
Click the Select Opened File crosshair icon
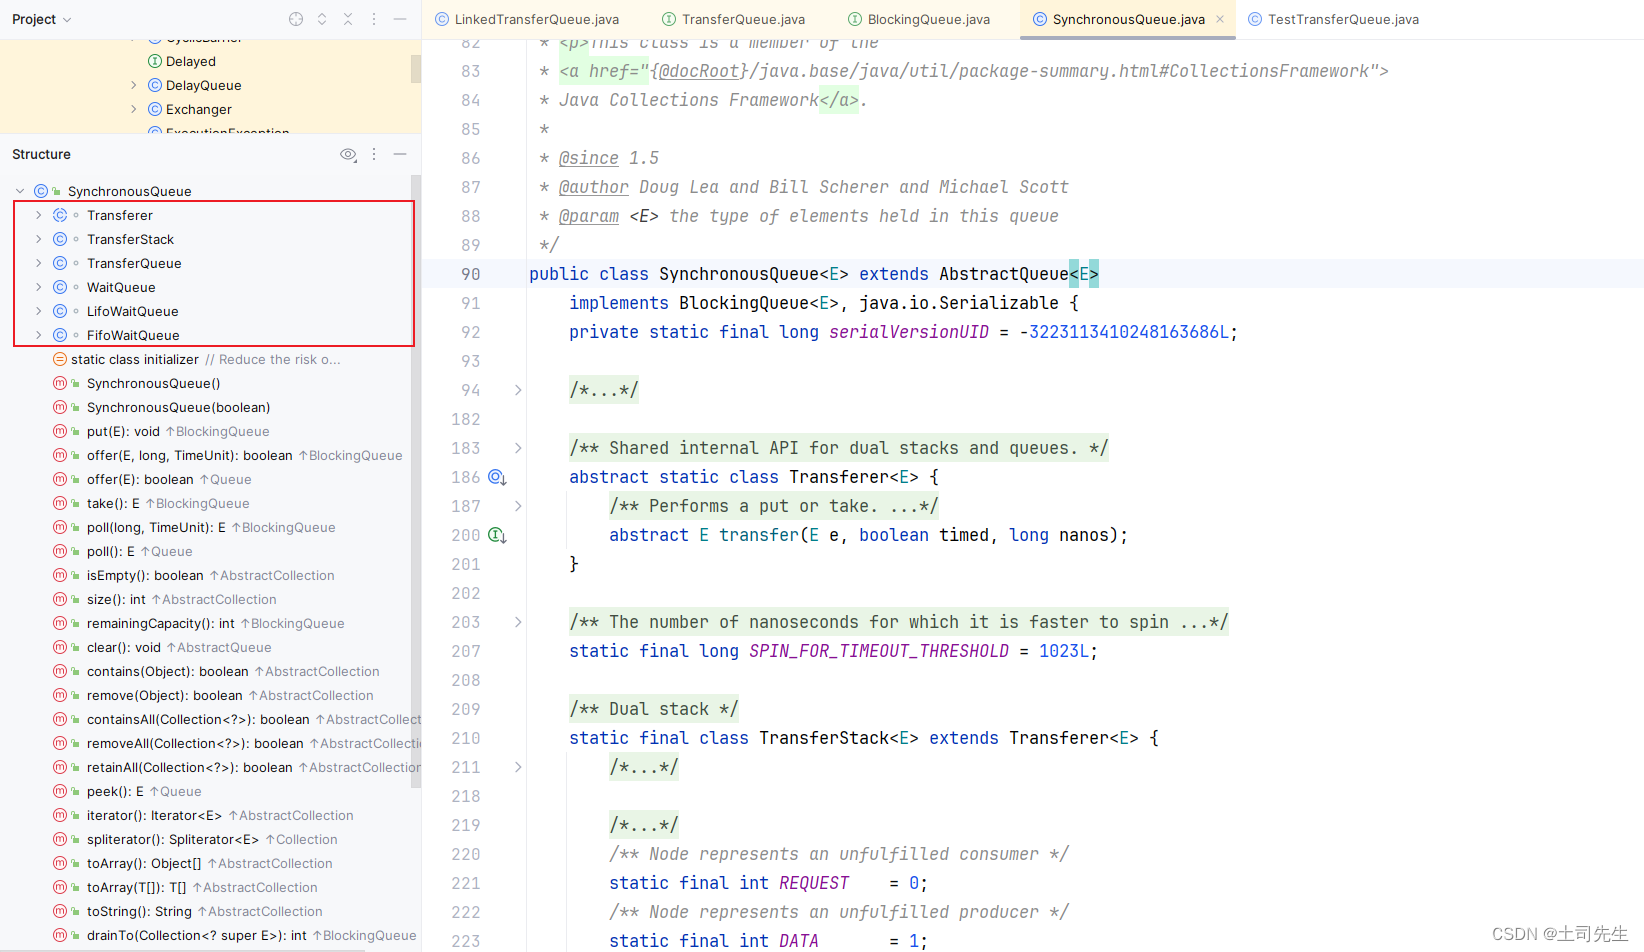click(295, 18)
